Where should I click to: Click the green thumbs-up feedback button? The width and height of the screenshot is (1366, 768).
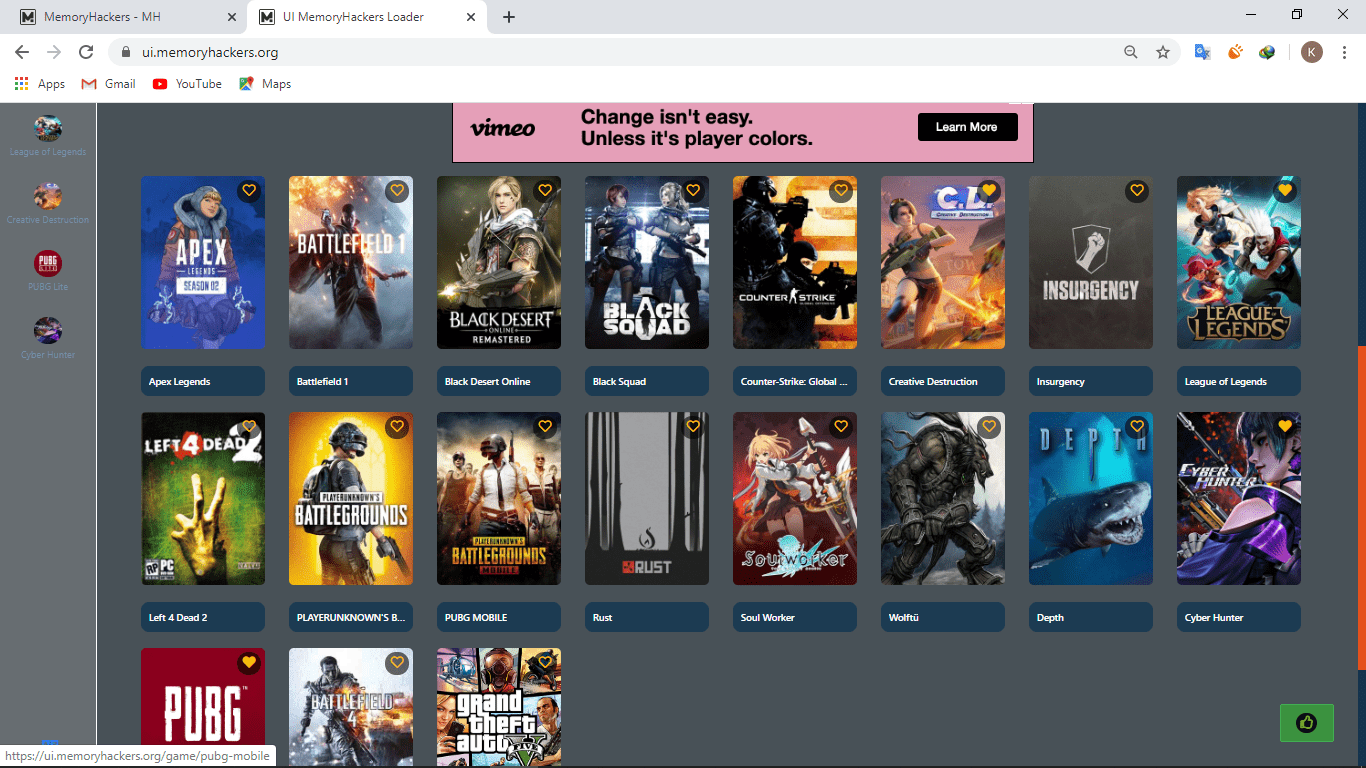(x=1307, y=723)
